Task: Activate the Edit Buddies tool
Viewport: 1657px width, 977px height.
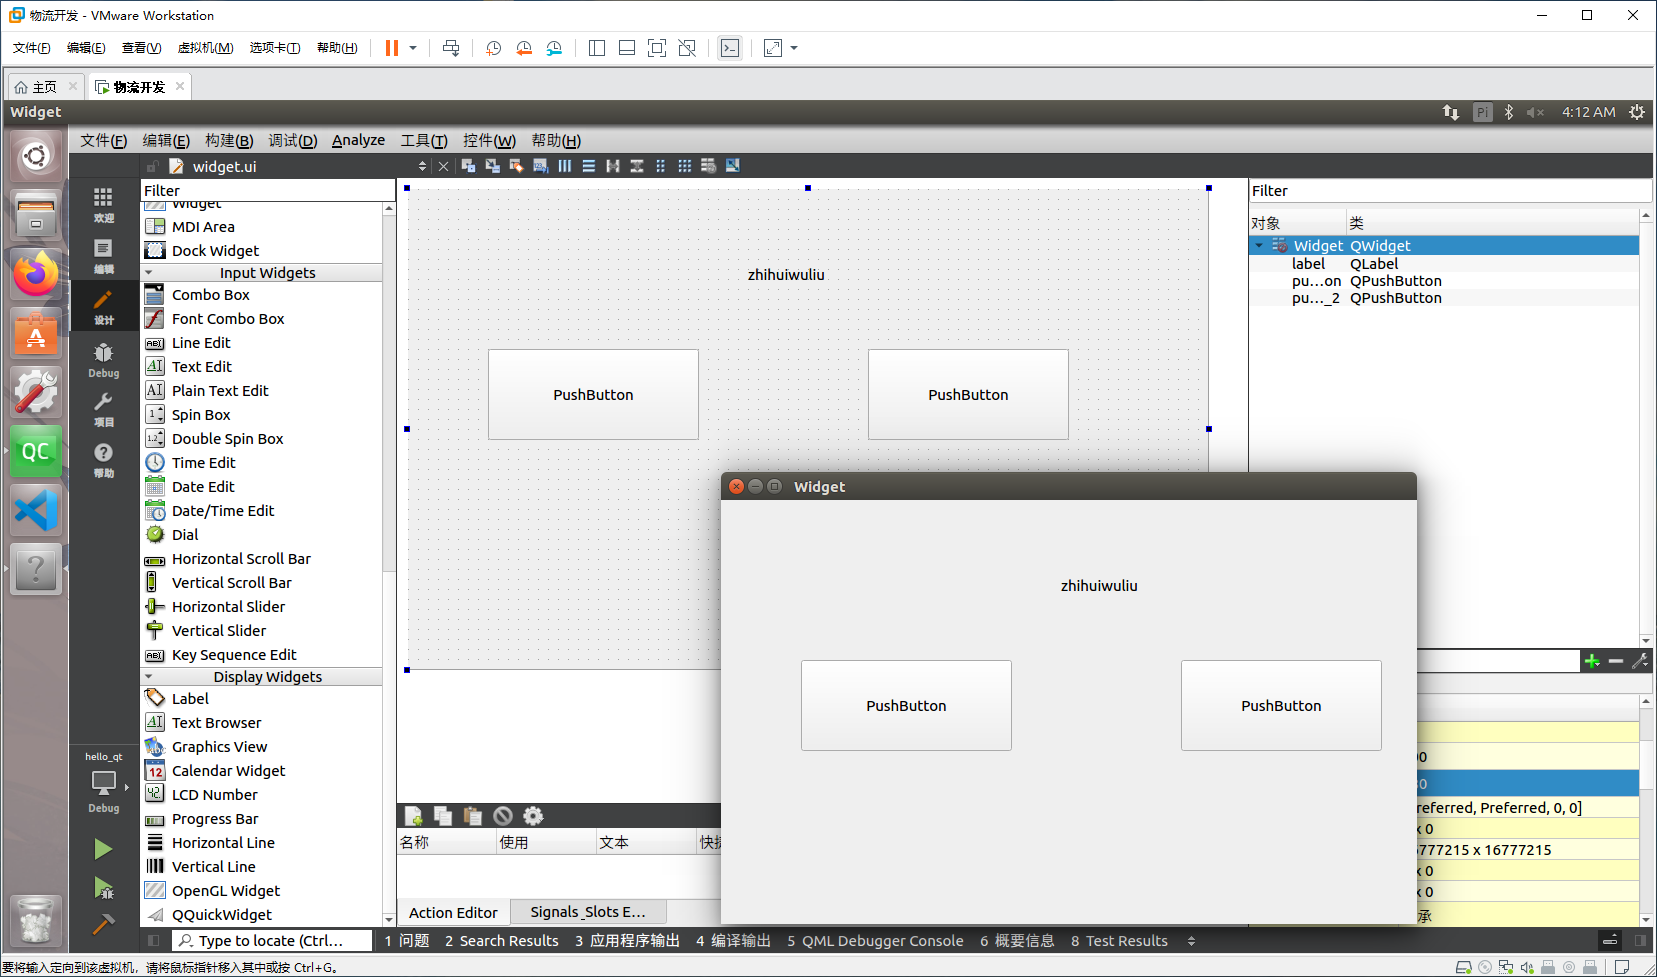Action: pyautogui.click(x=516, y=166)
